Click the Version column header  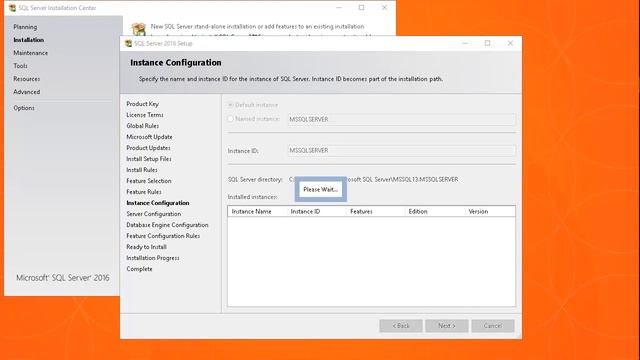[490, 211]
